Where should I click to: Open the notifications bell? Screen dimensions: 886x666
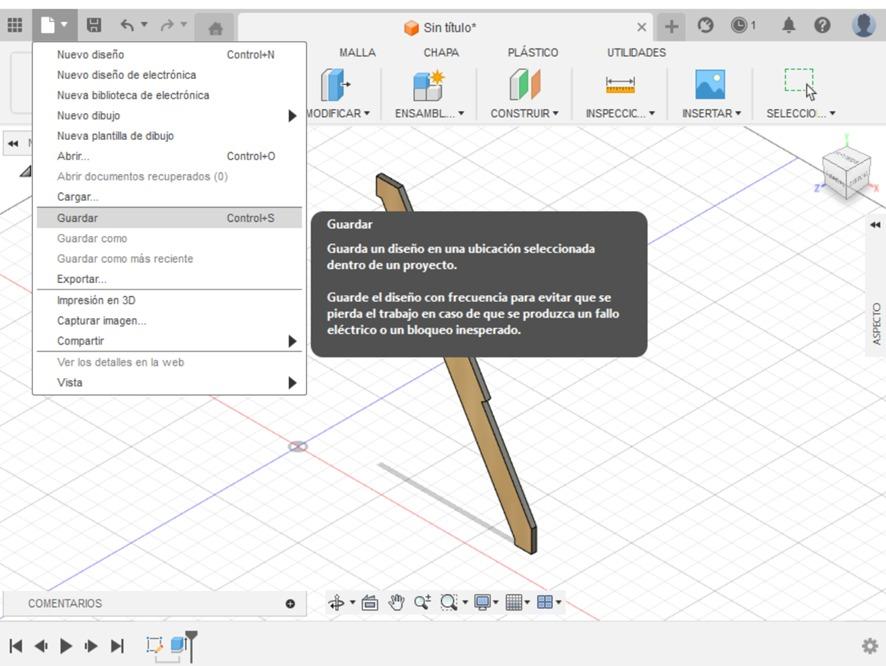tap(789, 25)
